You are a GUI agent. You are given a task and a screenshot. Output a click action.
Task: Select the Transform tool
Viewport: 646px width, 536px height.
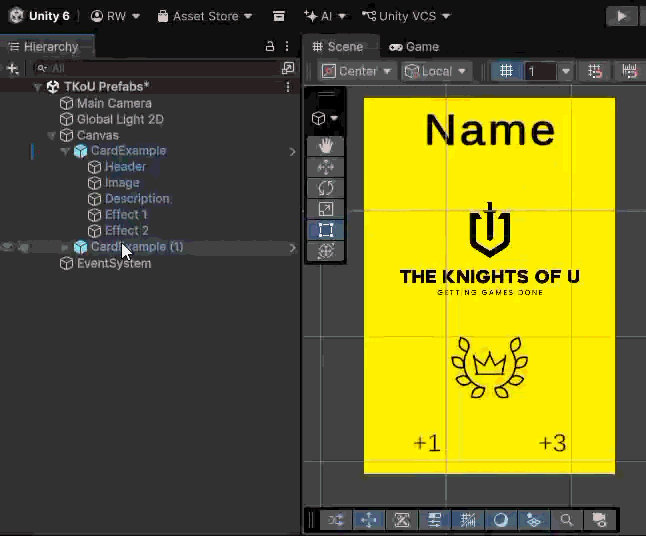pyautogui.click(x=325, y=251)
